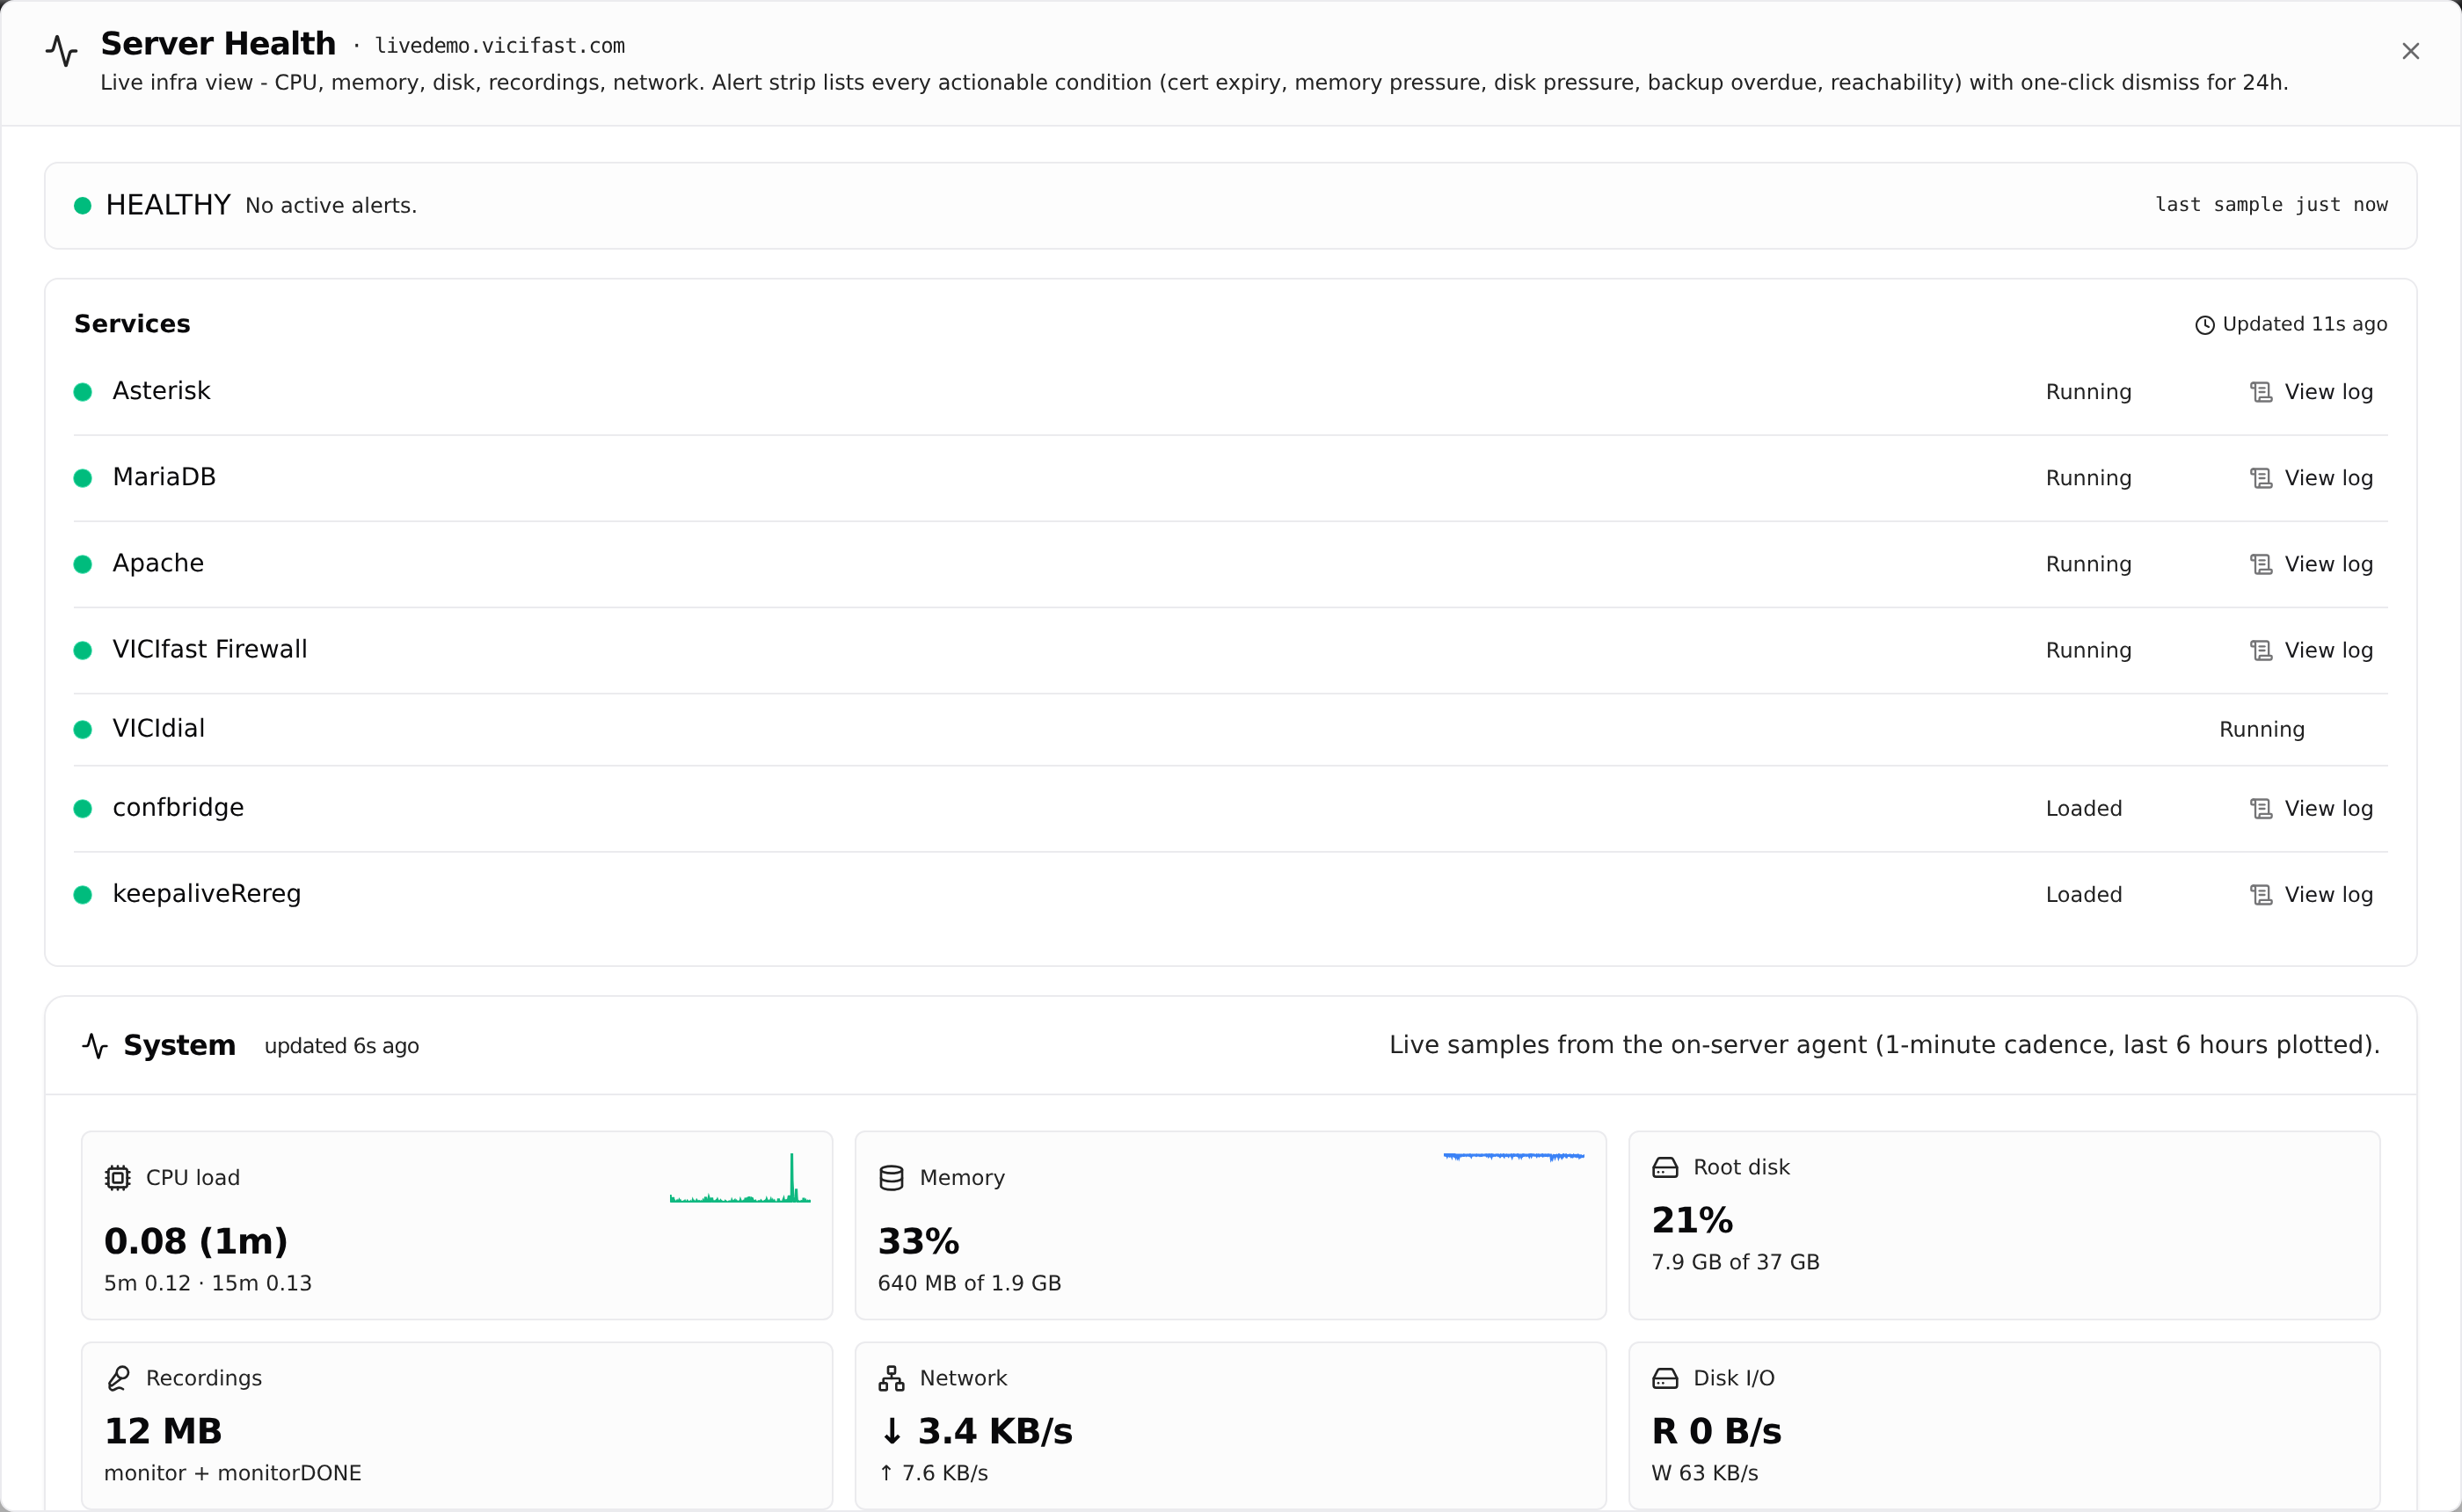Image resolution: width=2462 pixels, height=1512 pixels.
Task: Click the Root disk drive icon
Action: (x=1665, y=1167)
